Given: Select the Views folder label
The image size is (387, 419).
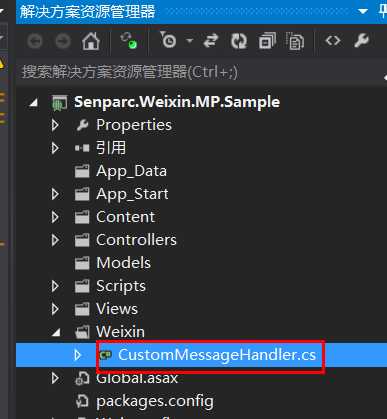Looking at the screenshot, I should pos(117,309).
